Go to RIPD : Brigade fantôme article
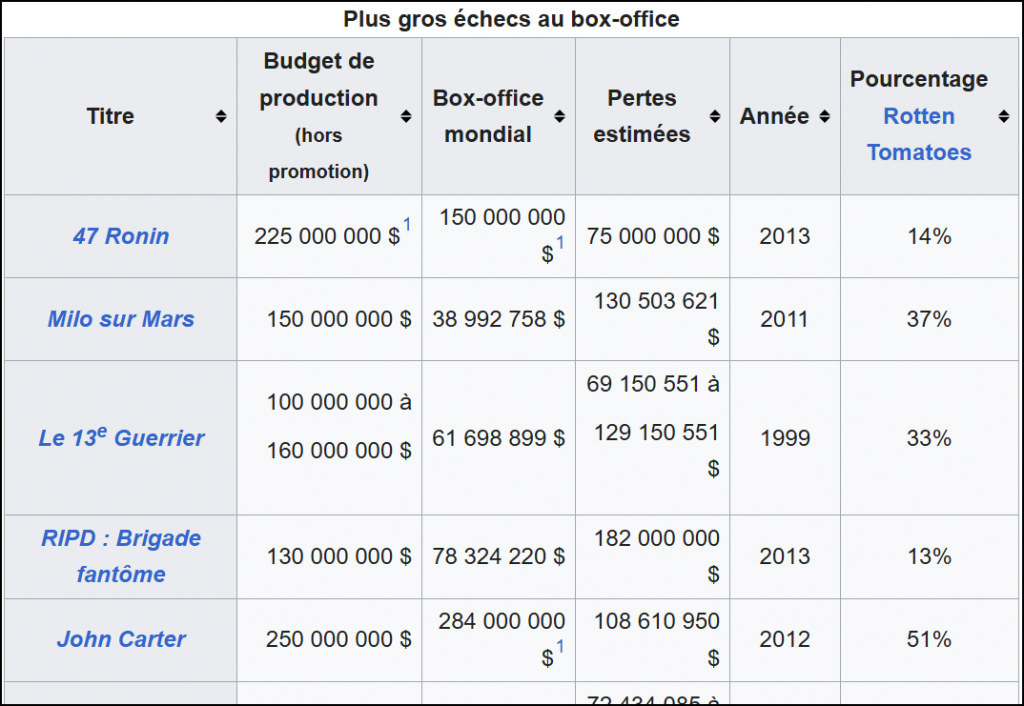 click(x=121, y=556)
